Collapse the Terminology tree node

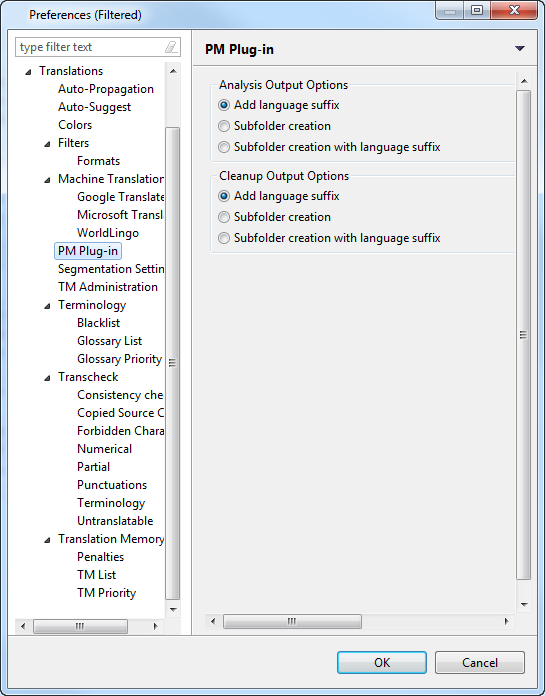(x=47, y=306)
